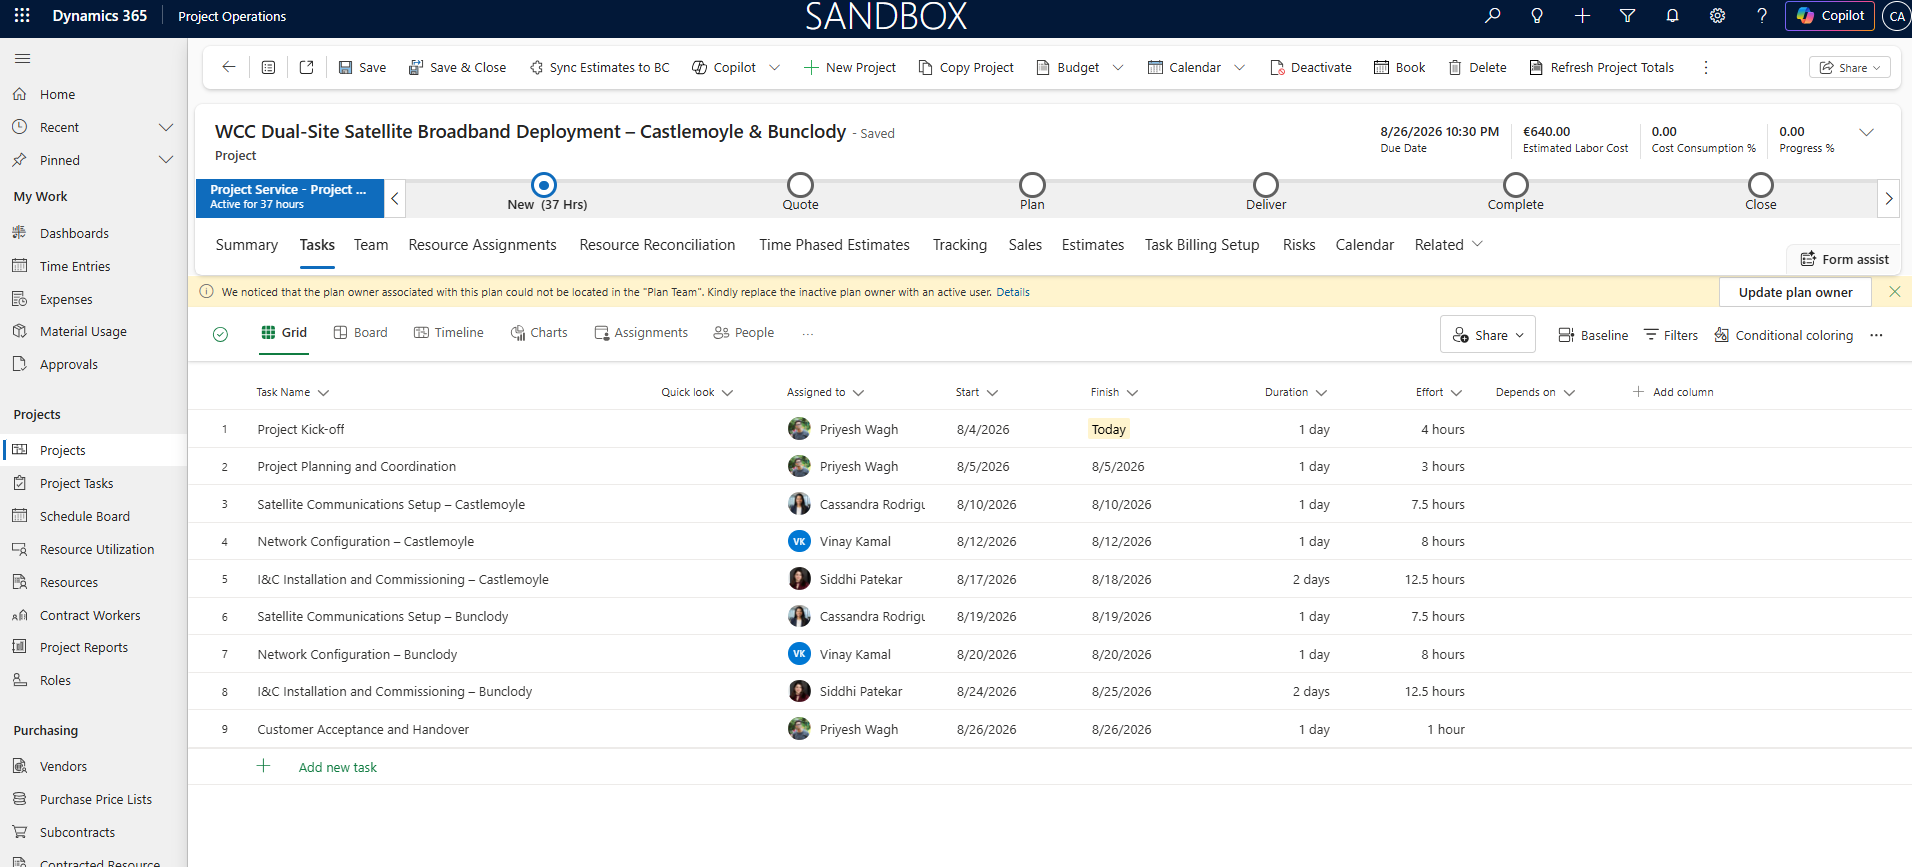This screenshot has height=867, width=1912.
Task: Click Copy Project command
Action: (x=966, y=67)
